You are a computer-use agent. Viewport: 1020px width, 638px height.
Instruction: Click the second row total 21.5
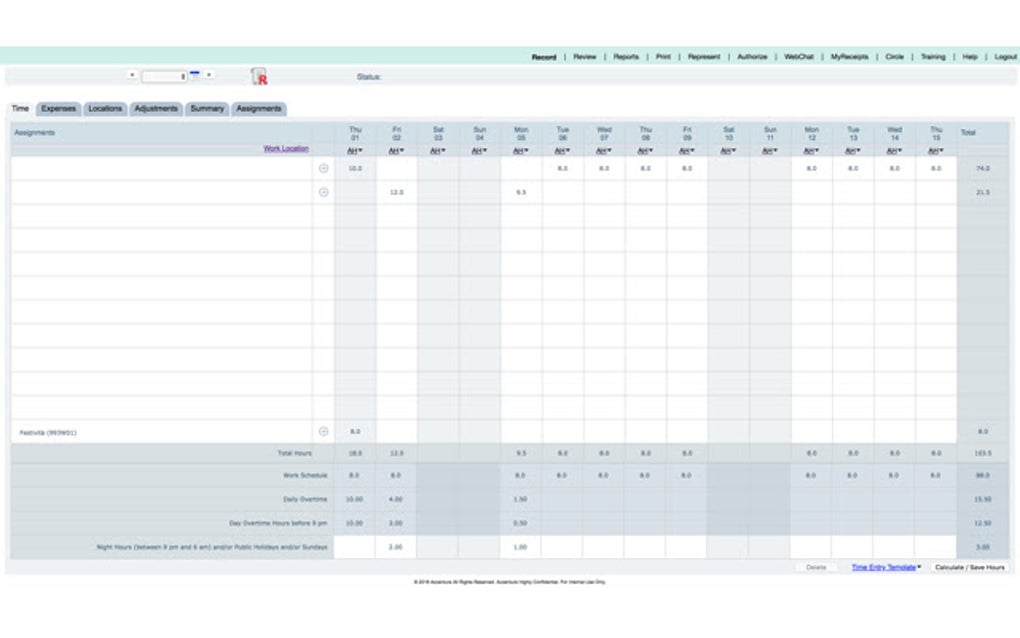[x=983, y=193]
